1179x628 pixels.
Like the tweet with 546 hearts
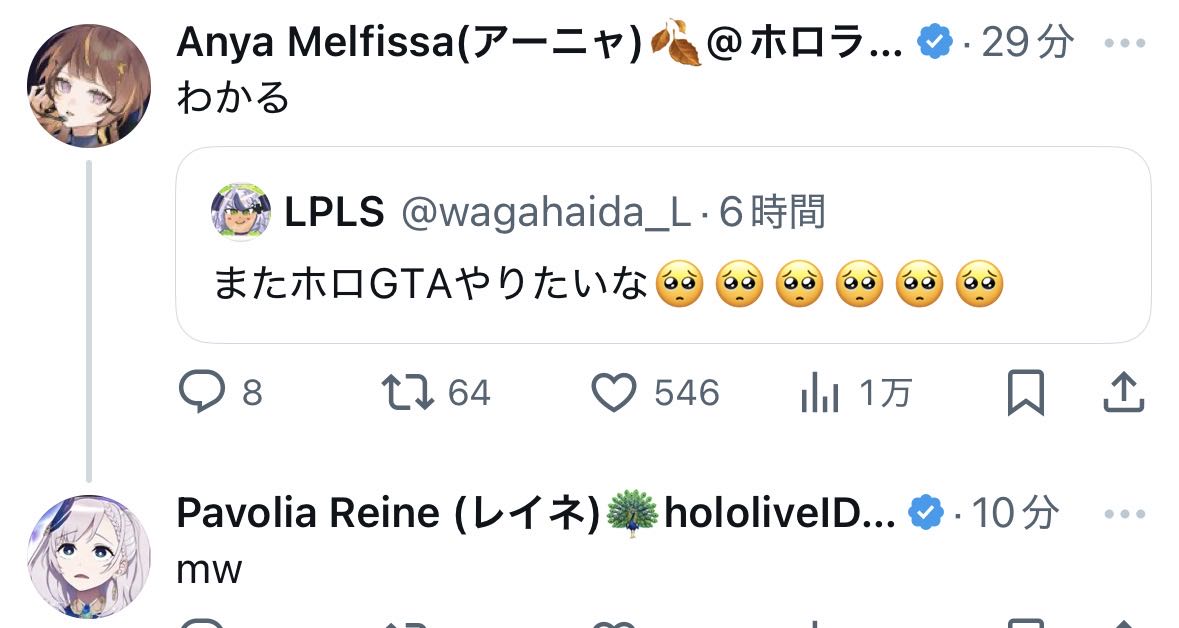click(x=614, y=393)
